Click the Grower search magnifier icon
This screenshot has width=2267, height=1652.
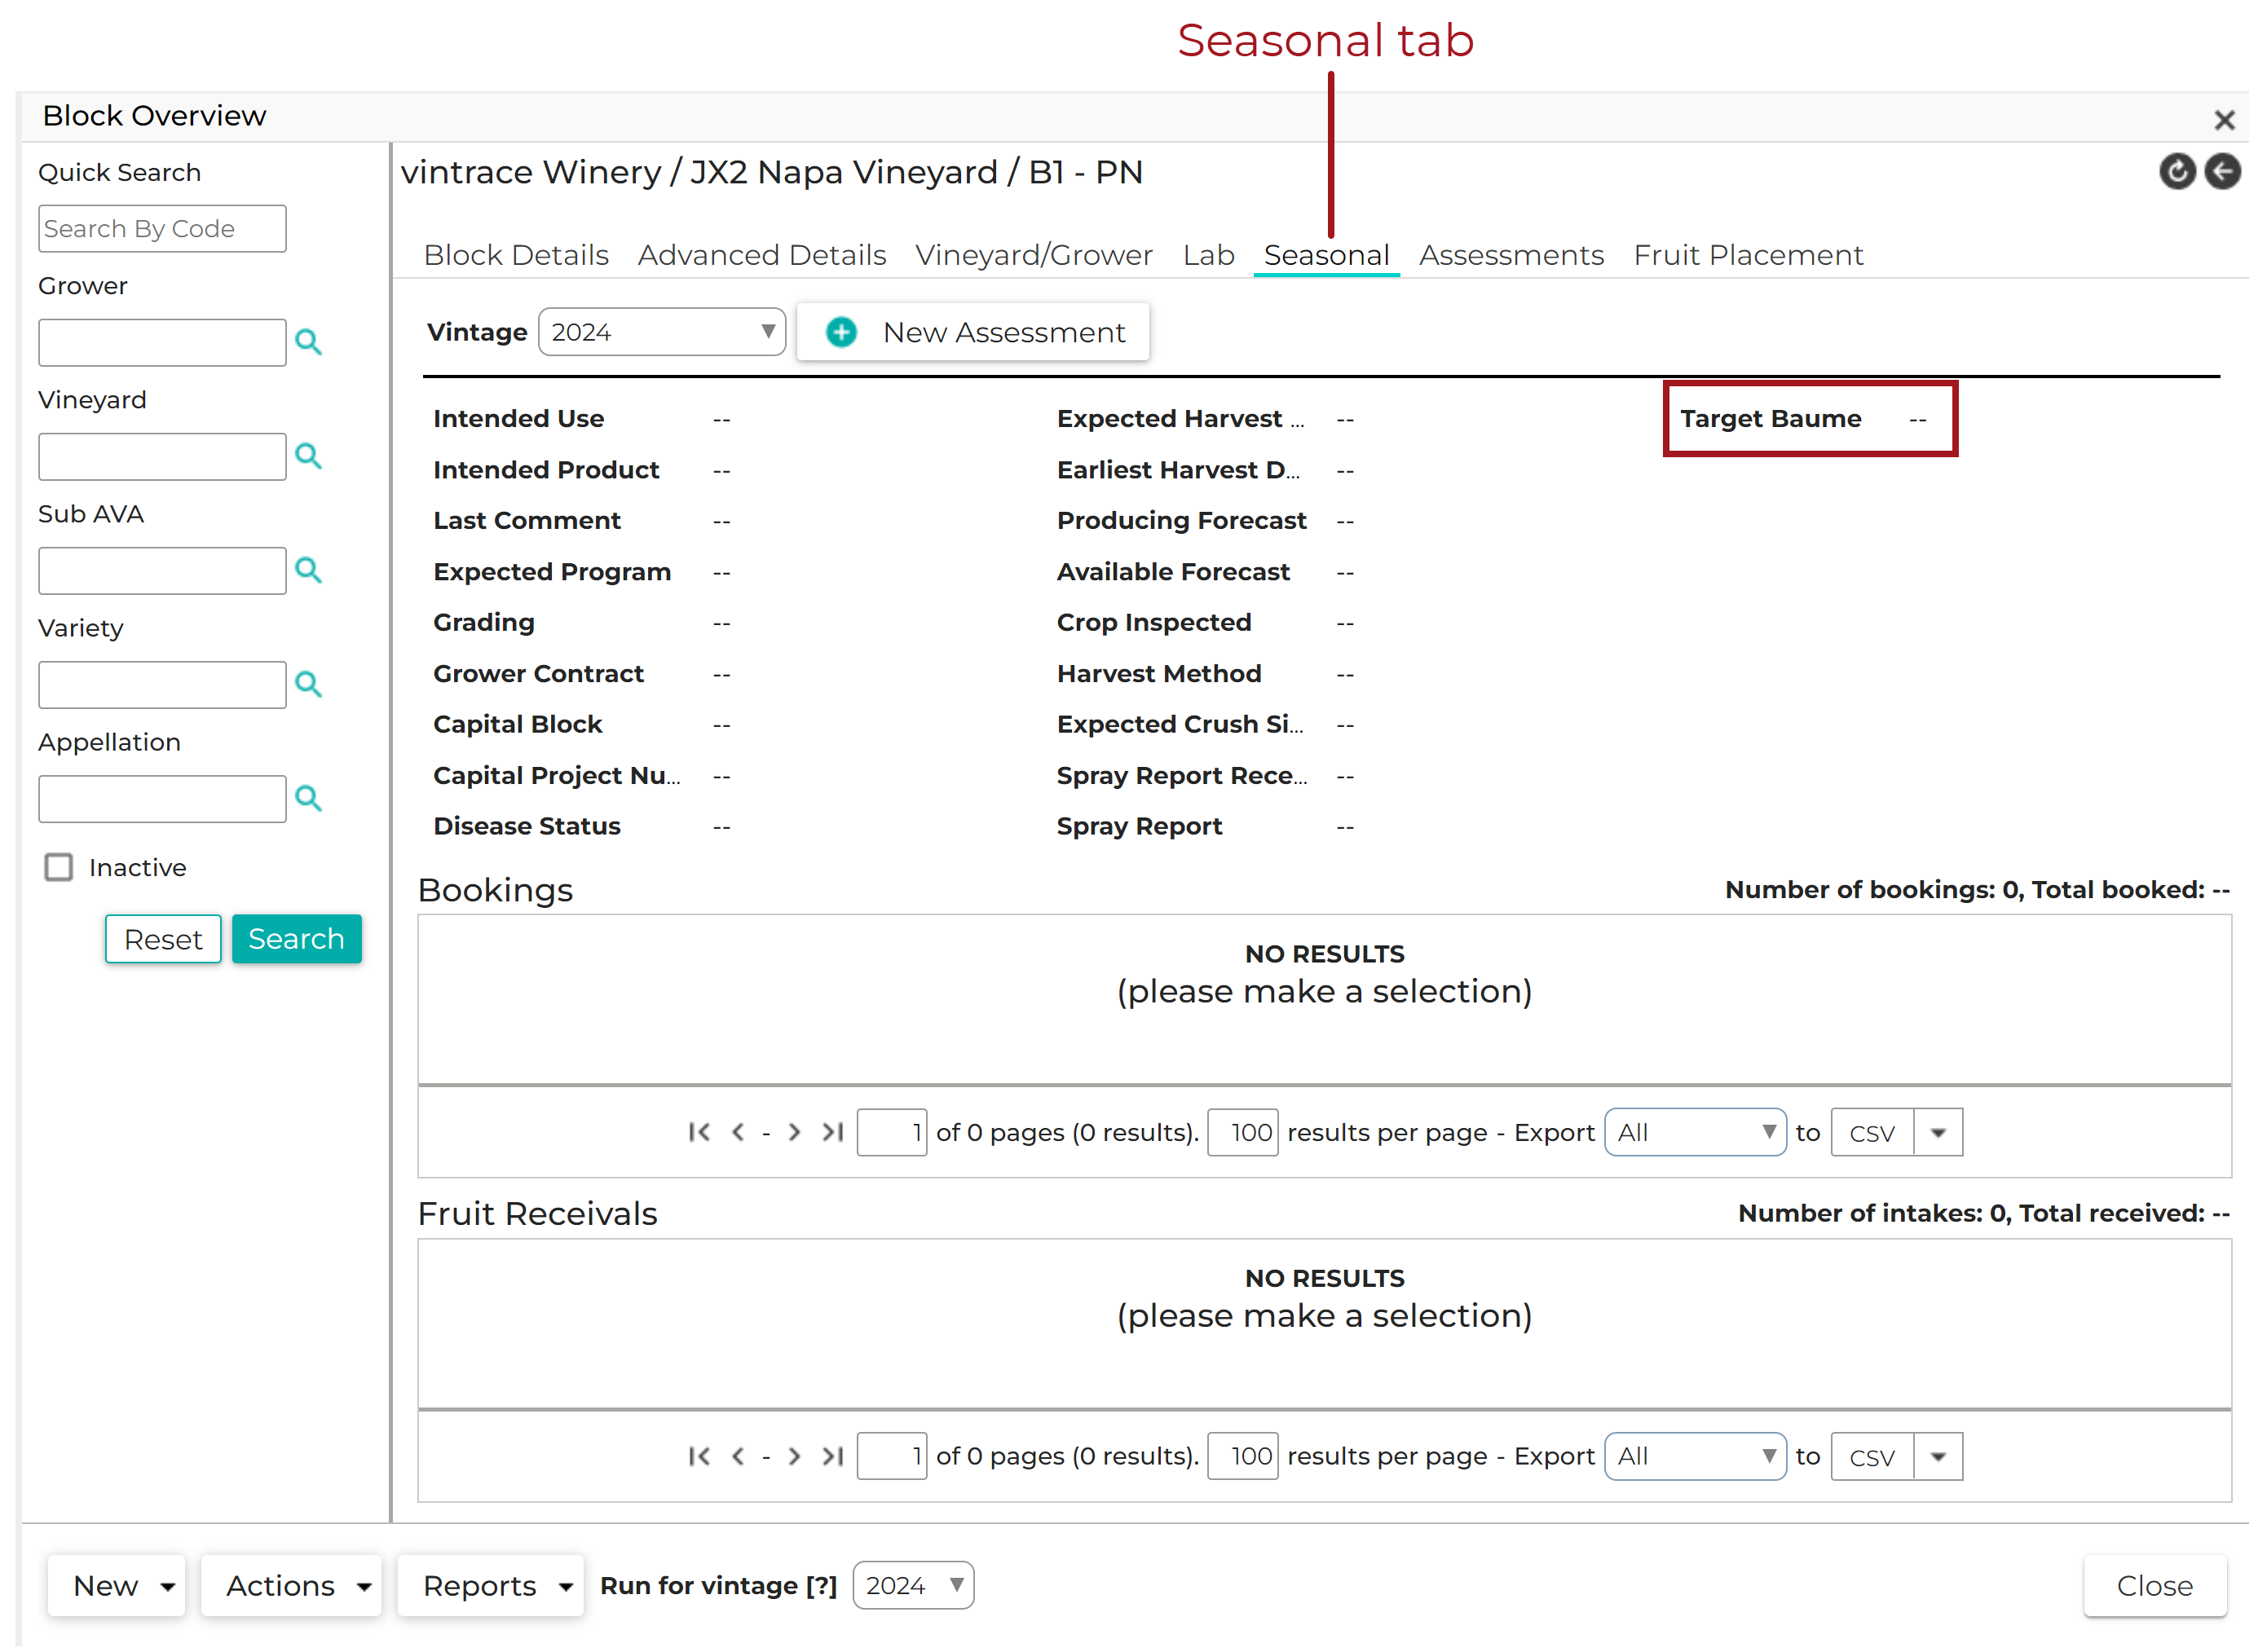point(309,343)
